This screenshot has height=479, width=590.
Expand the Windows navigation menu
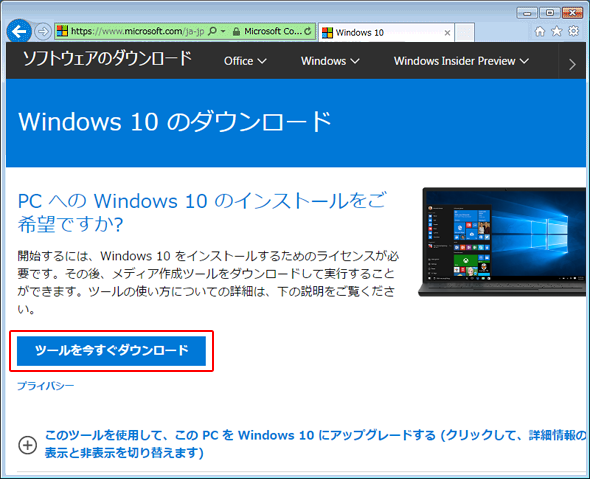330,61
